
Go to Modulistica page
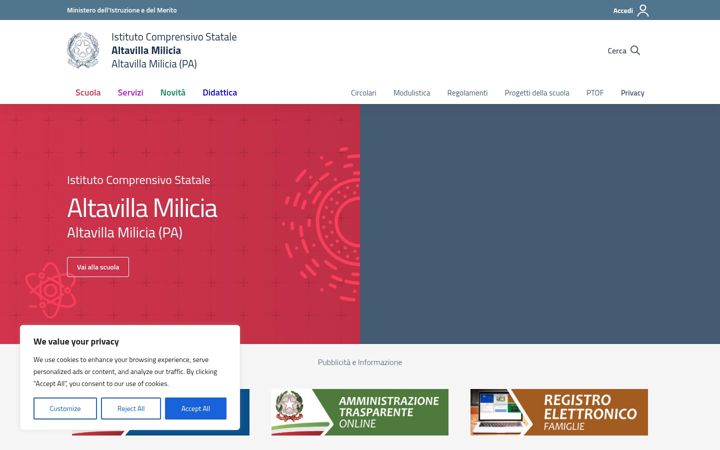[411, 93]
